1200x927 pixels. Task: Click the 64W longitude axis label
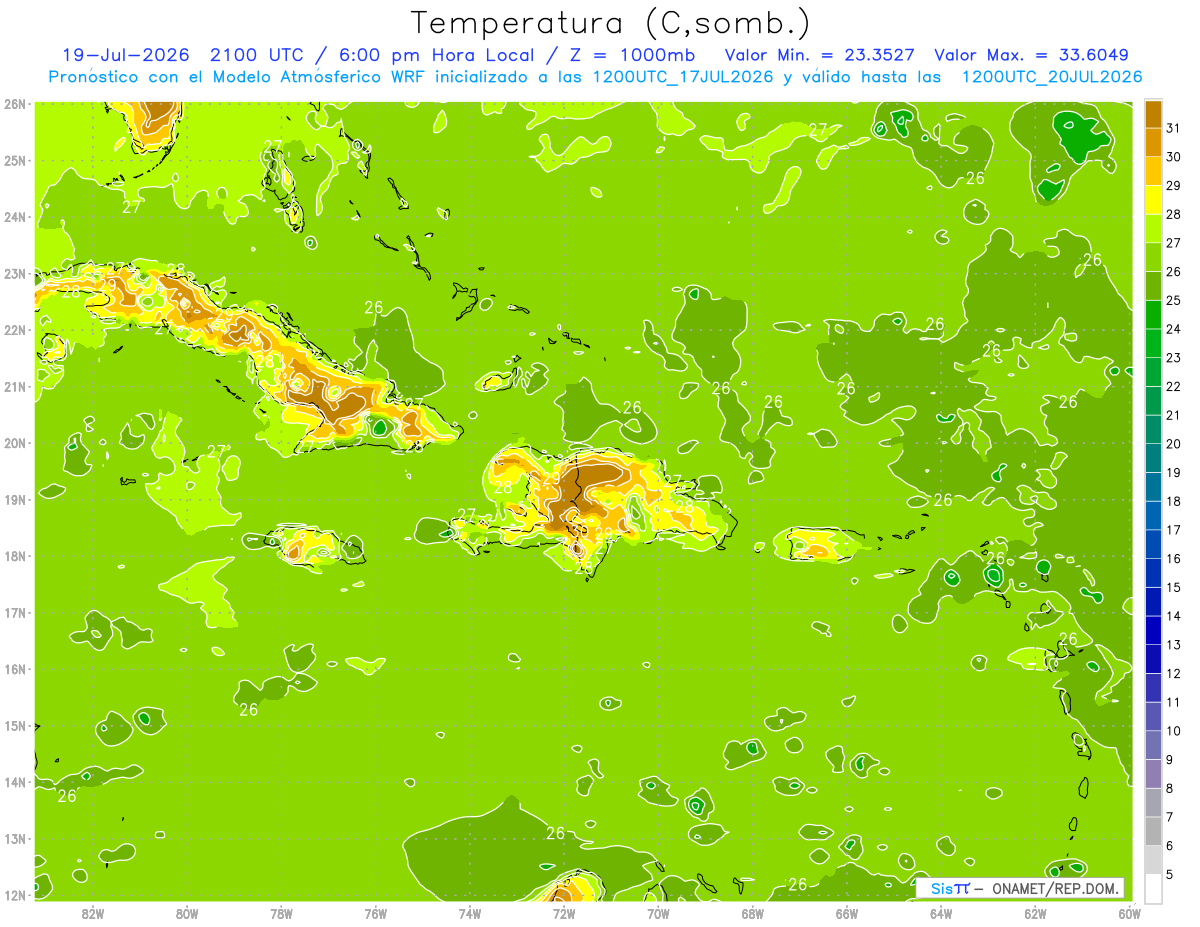click(x=941, y=913)
